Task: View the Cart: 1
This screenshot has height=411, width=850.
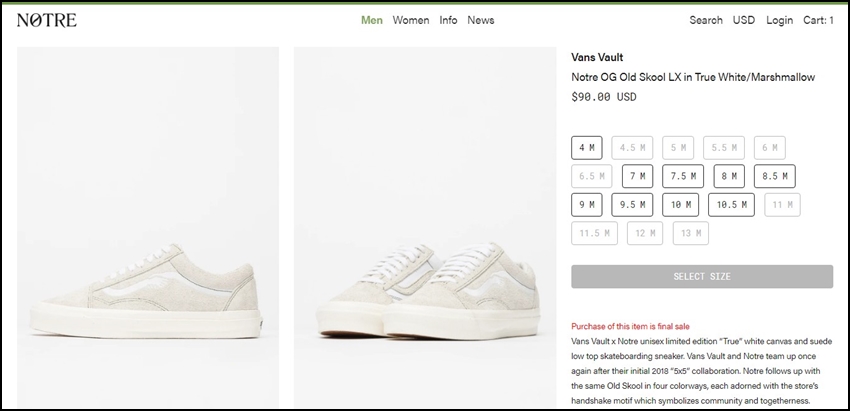Action: (x=819, y=20)
